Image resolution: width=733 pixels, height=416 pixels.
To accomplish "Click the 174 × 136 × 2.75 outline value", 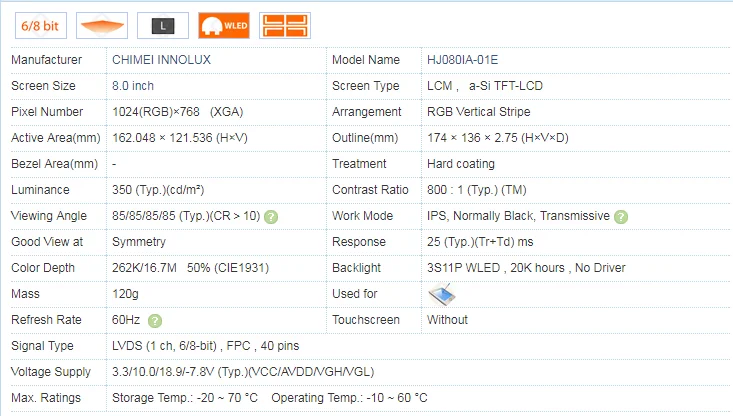I will point(498,138).
